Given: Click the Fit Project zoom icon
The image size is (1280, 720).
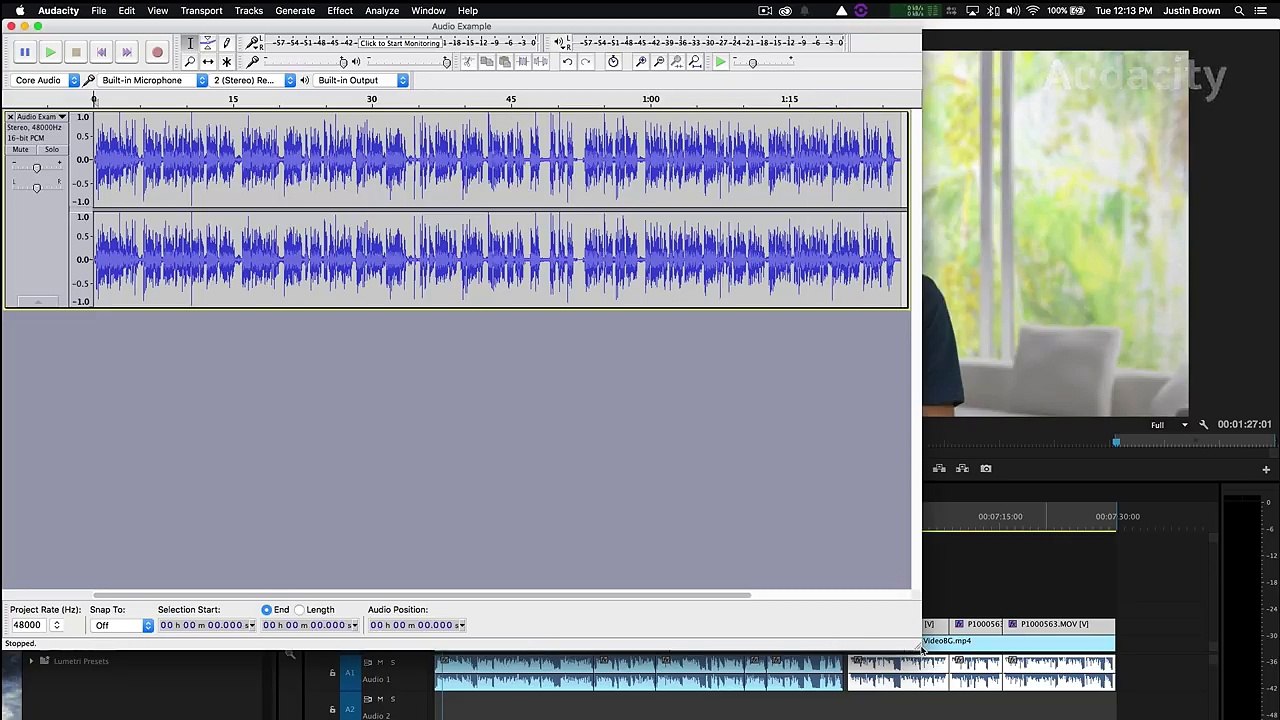Looking at the screenshot, I should pyautogui.click(x=695, y=62).
